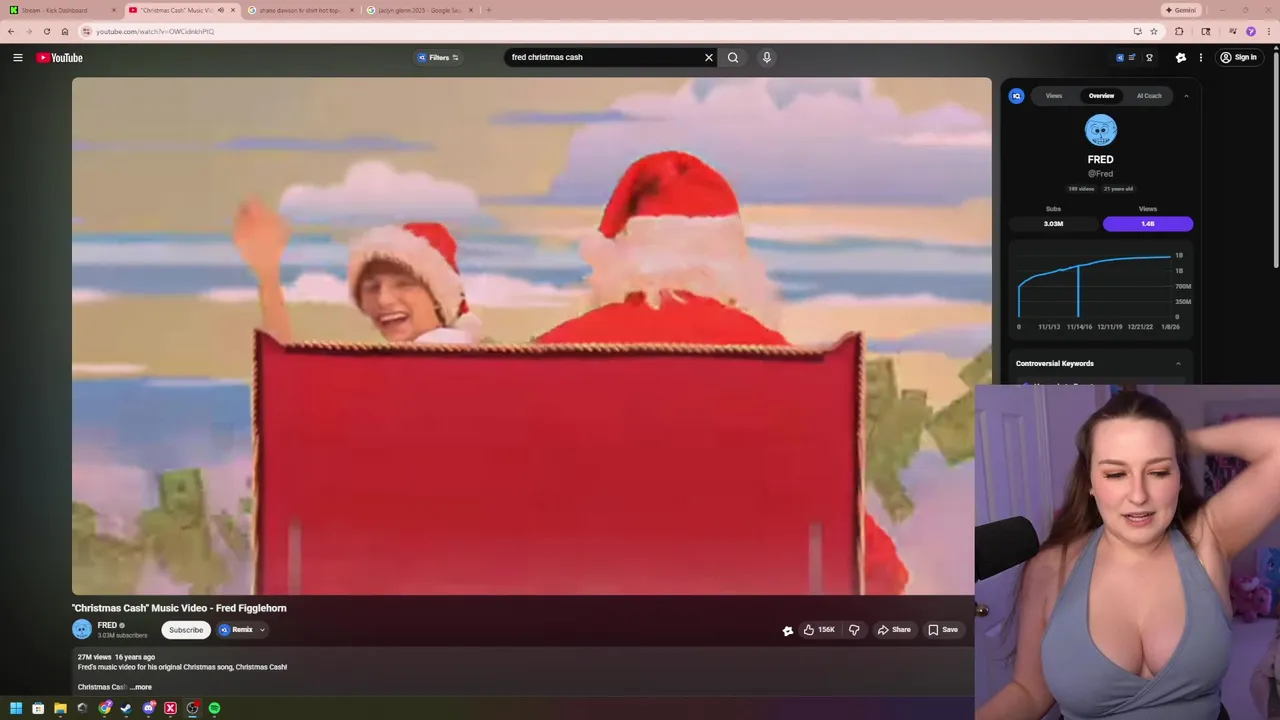Switch to jaclyn glenn Google search tab

(420, 10)
